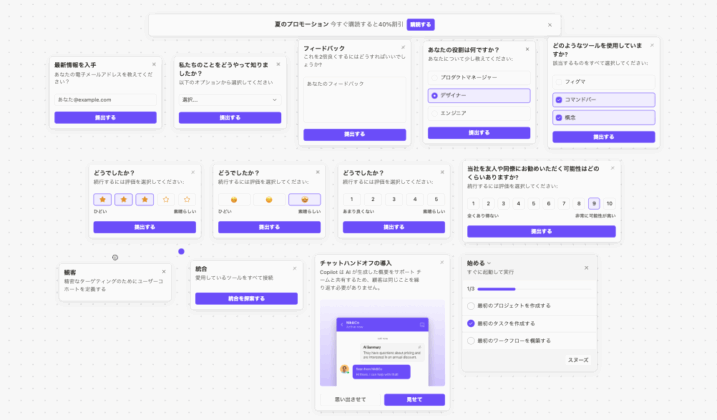
Task: Close the チャットハンドオフの導入 card
Action: point(442,263)
